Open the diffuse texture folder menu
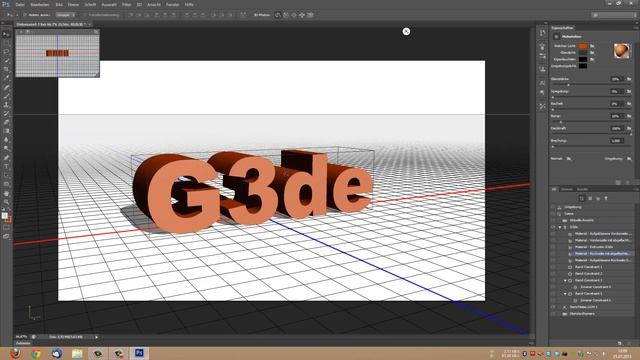The height and width of the screenshot is (360, 640). [x=592, y=46]
